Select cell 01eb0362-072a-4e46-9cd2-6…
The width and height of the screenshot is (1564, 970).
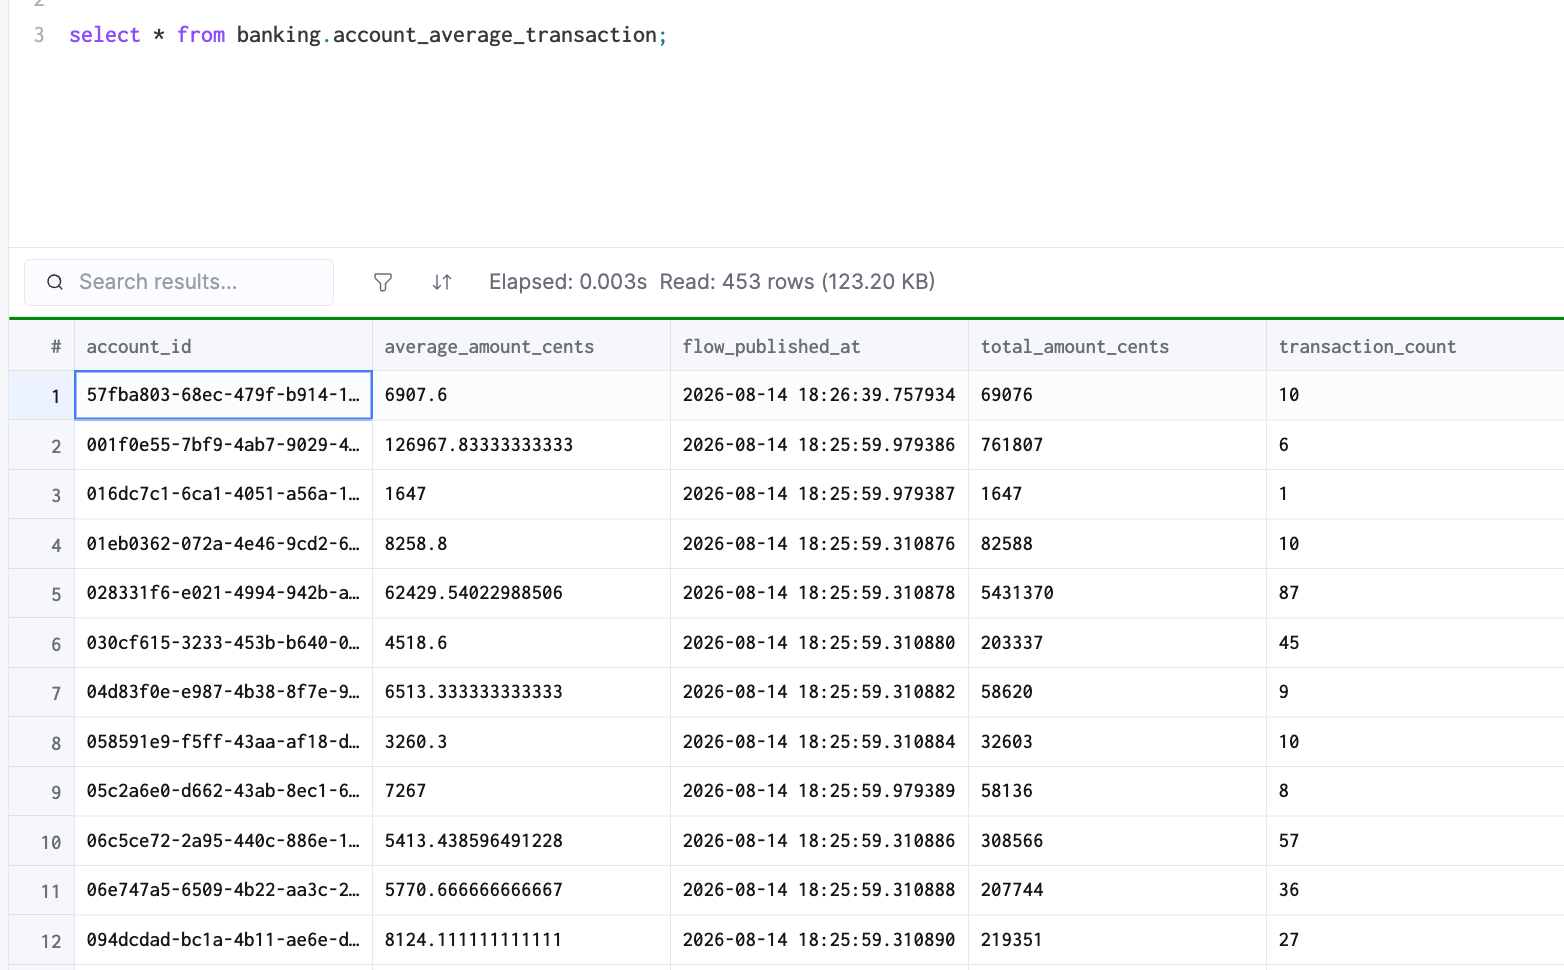(x=223, y=544)
